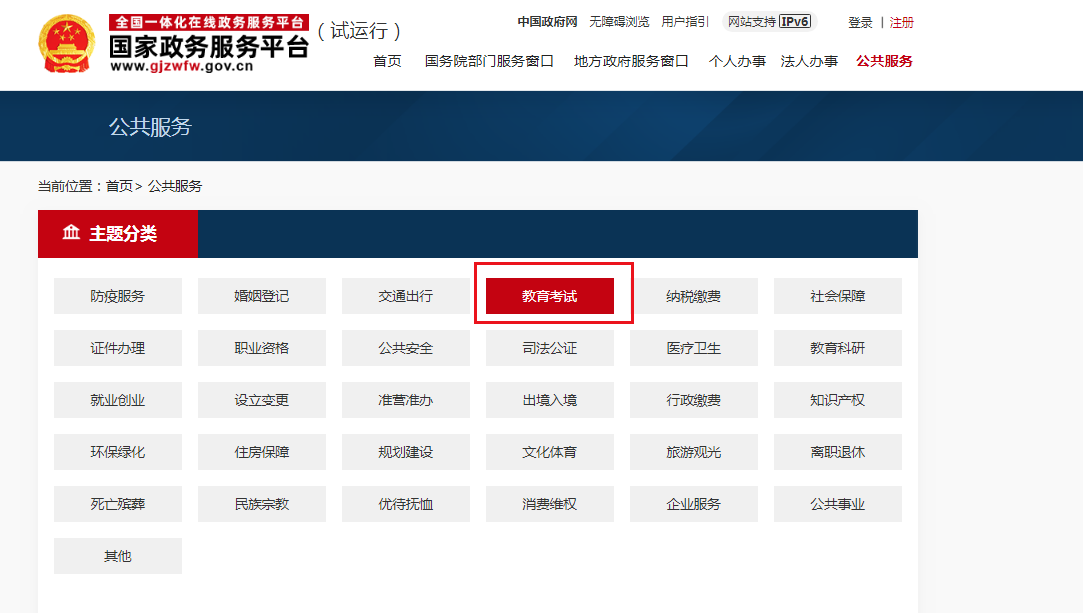Open the 用户指引 user guide link
This screenshot has width=1083, height=613.
click(685, 22)
